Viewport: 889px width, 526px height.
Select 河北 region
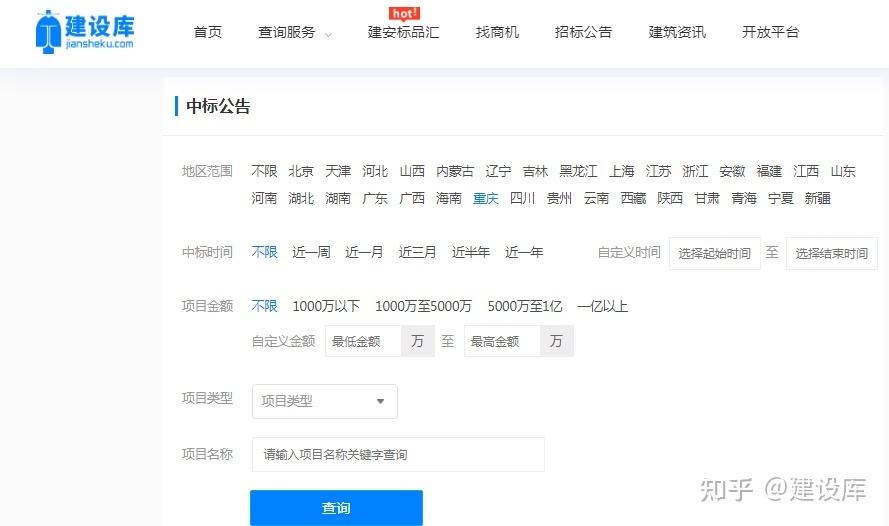pyautogui.click(x=375, y=171)
